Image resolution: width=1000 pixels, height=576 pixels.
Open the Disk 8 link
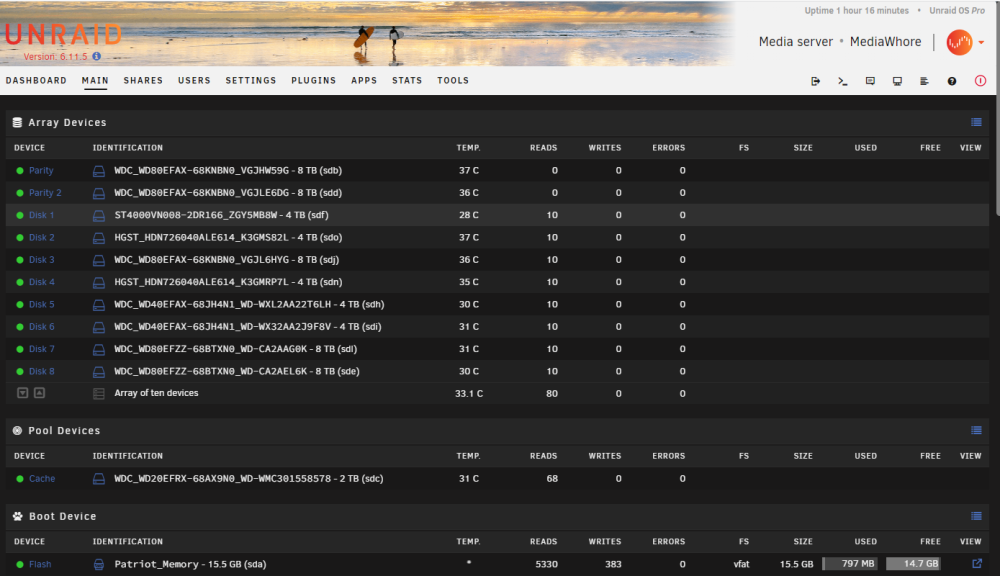[x=41, y=371]
